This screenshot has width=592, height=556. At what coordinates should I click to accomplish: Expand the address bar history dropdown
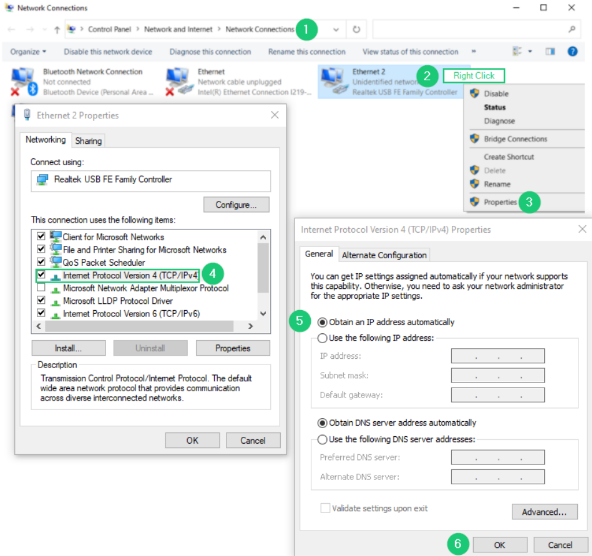[x=336, y=30]
